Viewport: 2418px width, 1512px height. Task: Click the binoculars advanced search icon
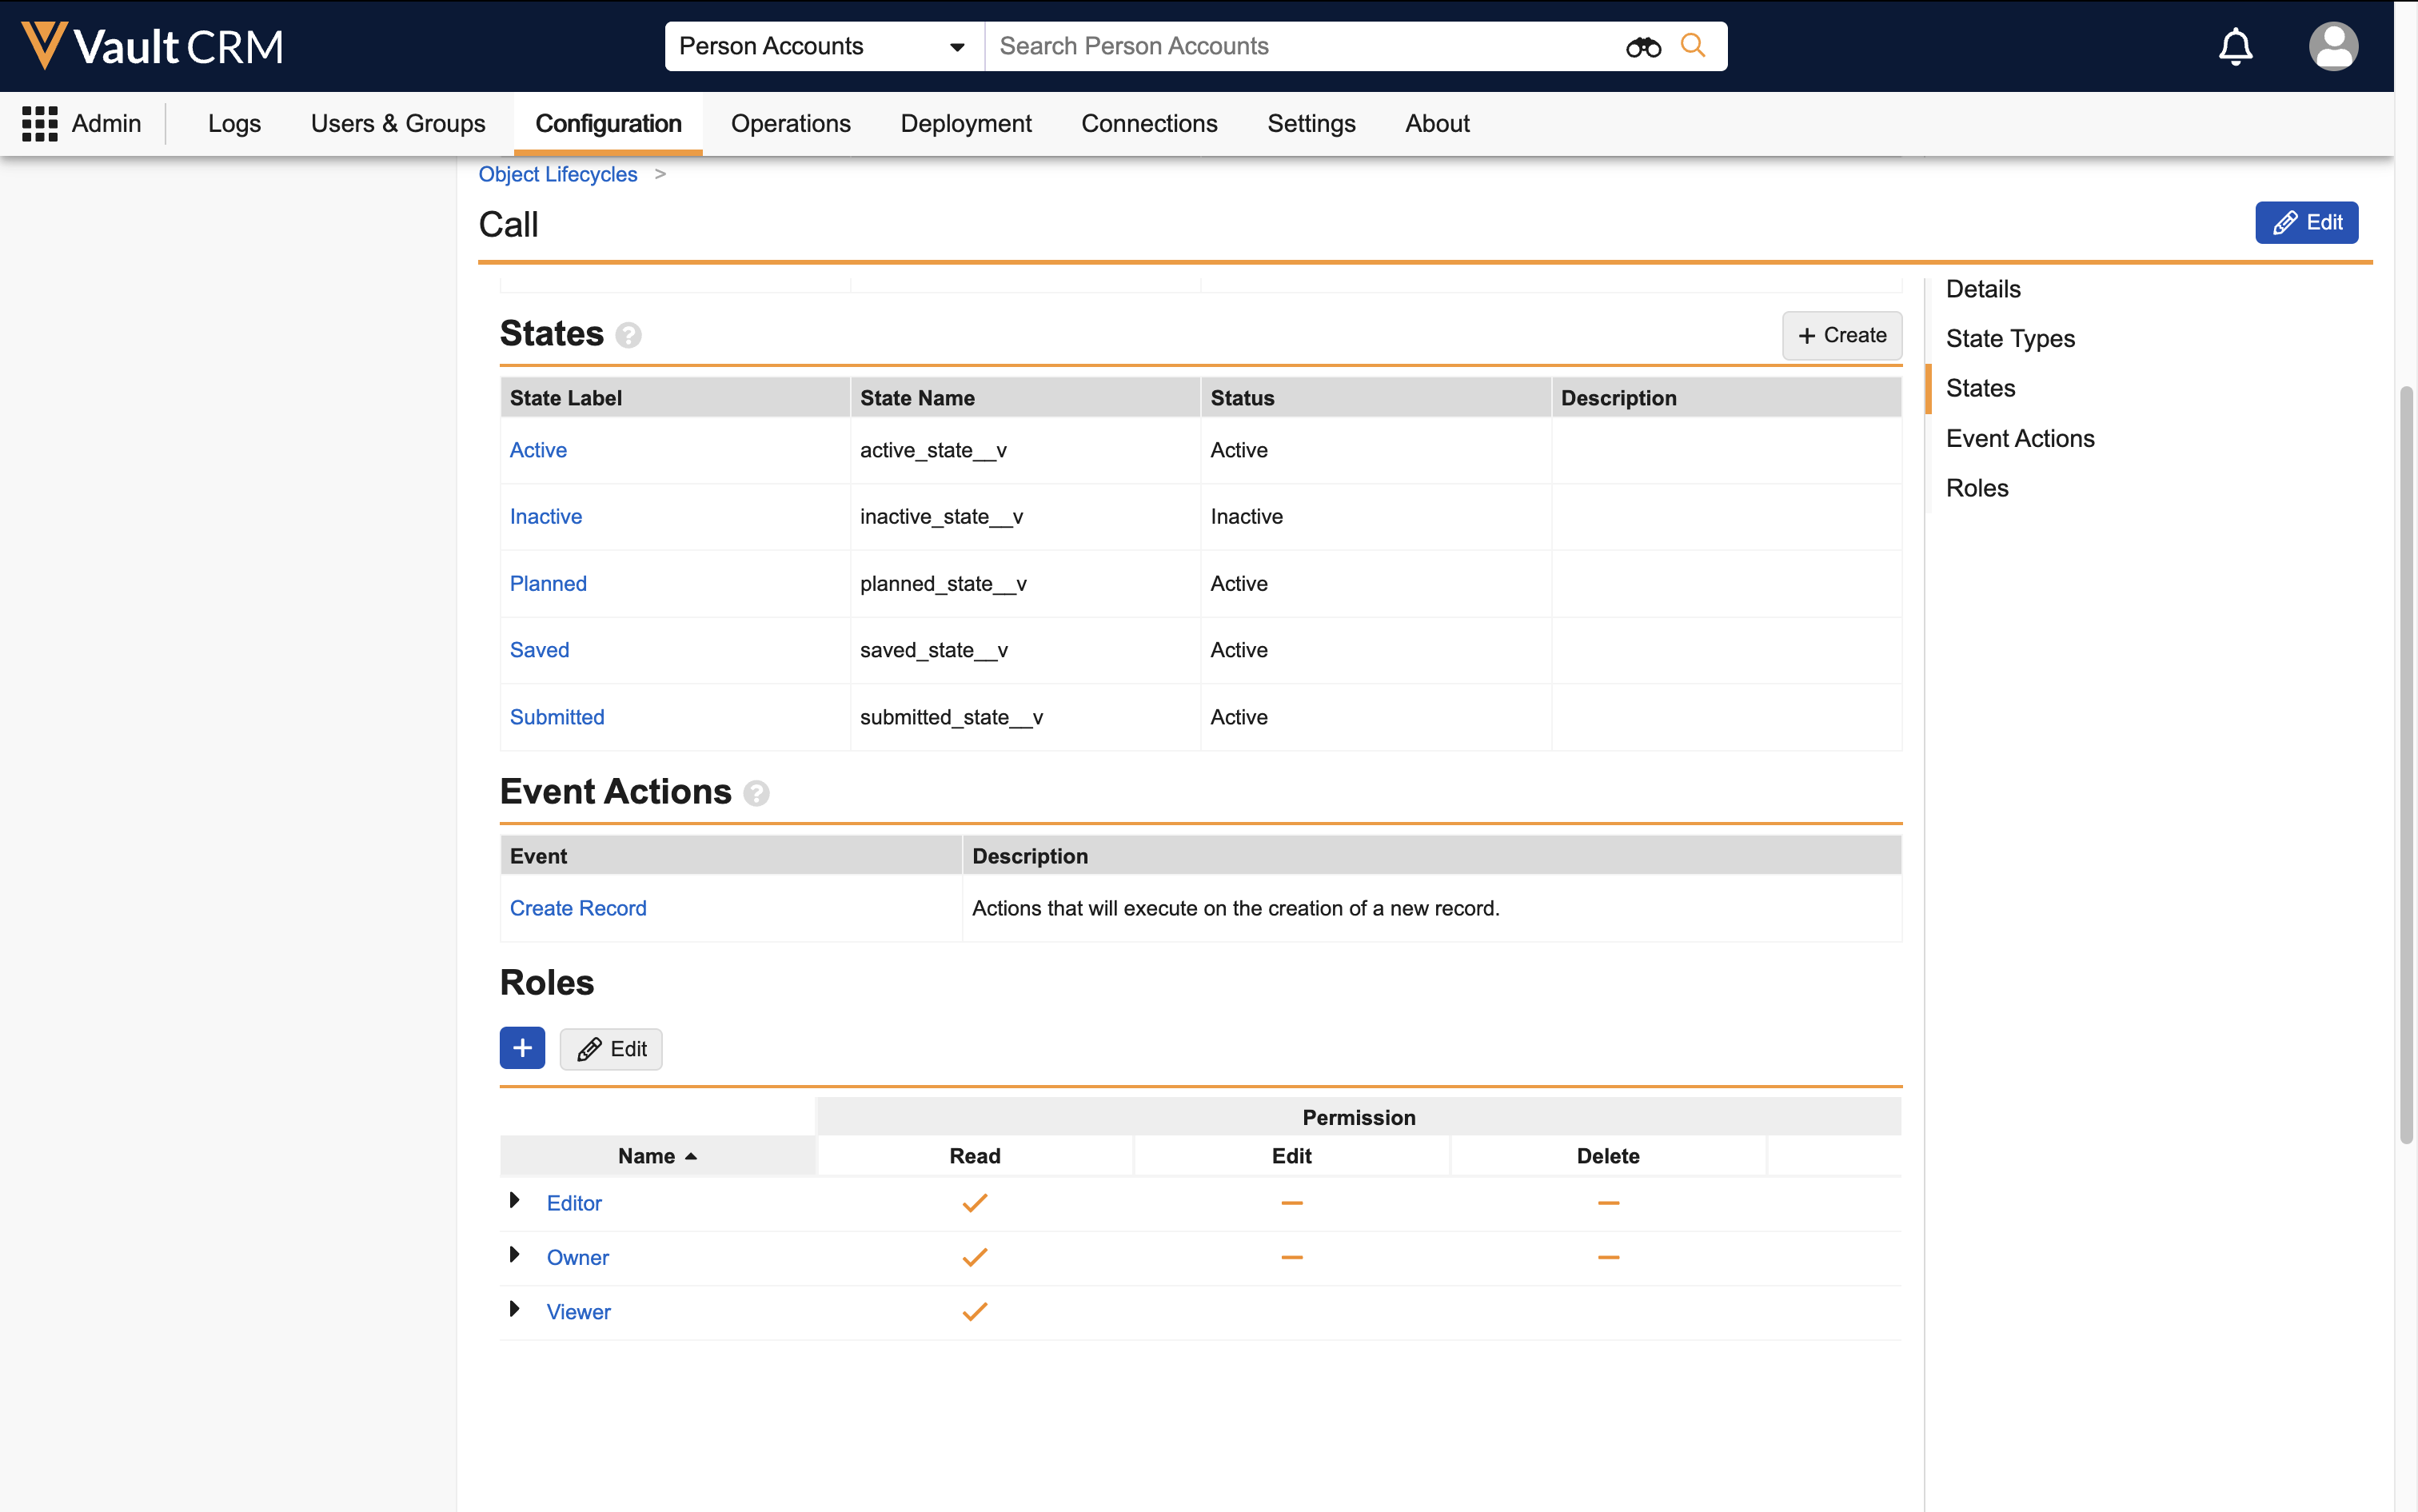[x=1642, y=47]
